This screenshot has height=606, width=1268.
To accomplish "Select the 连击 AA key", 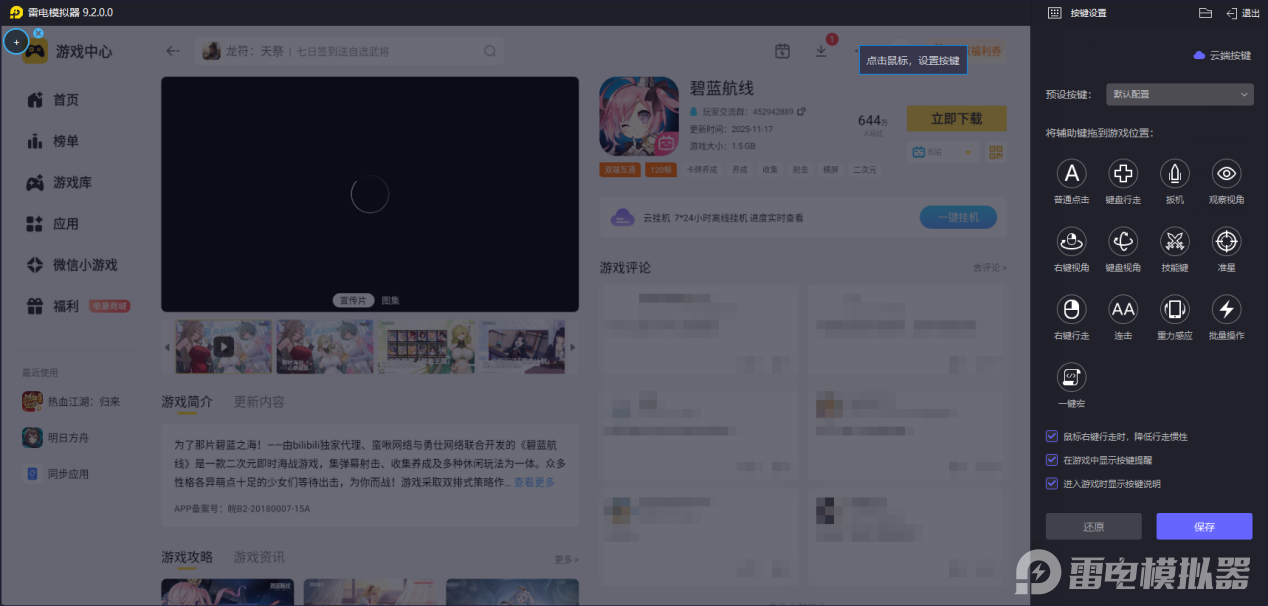I will [1123, 309].
